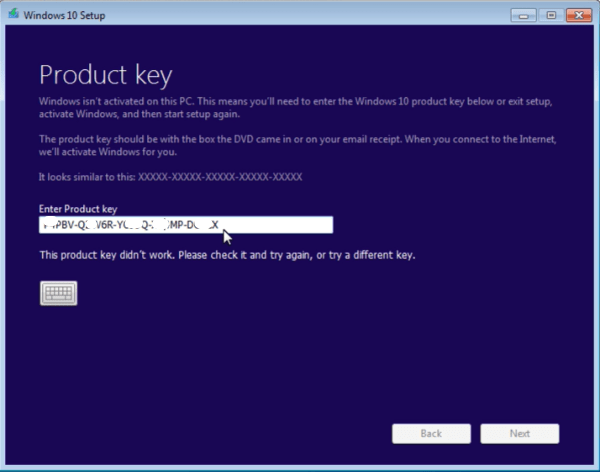600x472 pixels.
Task: Click the DVD box paragraph text
Action: [297, 145]
